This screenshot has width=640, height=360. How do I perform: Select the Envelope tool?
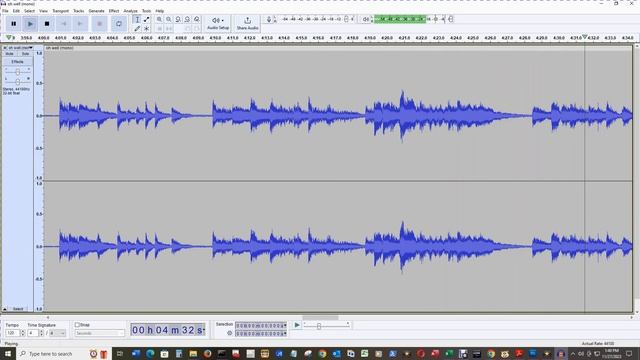(147, 19)
